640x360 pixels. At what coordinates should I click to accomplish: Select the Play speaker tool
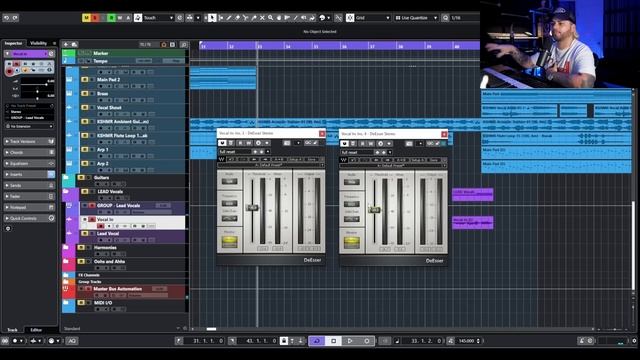pyautogui.click(x=304, y=18)
